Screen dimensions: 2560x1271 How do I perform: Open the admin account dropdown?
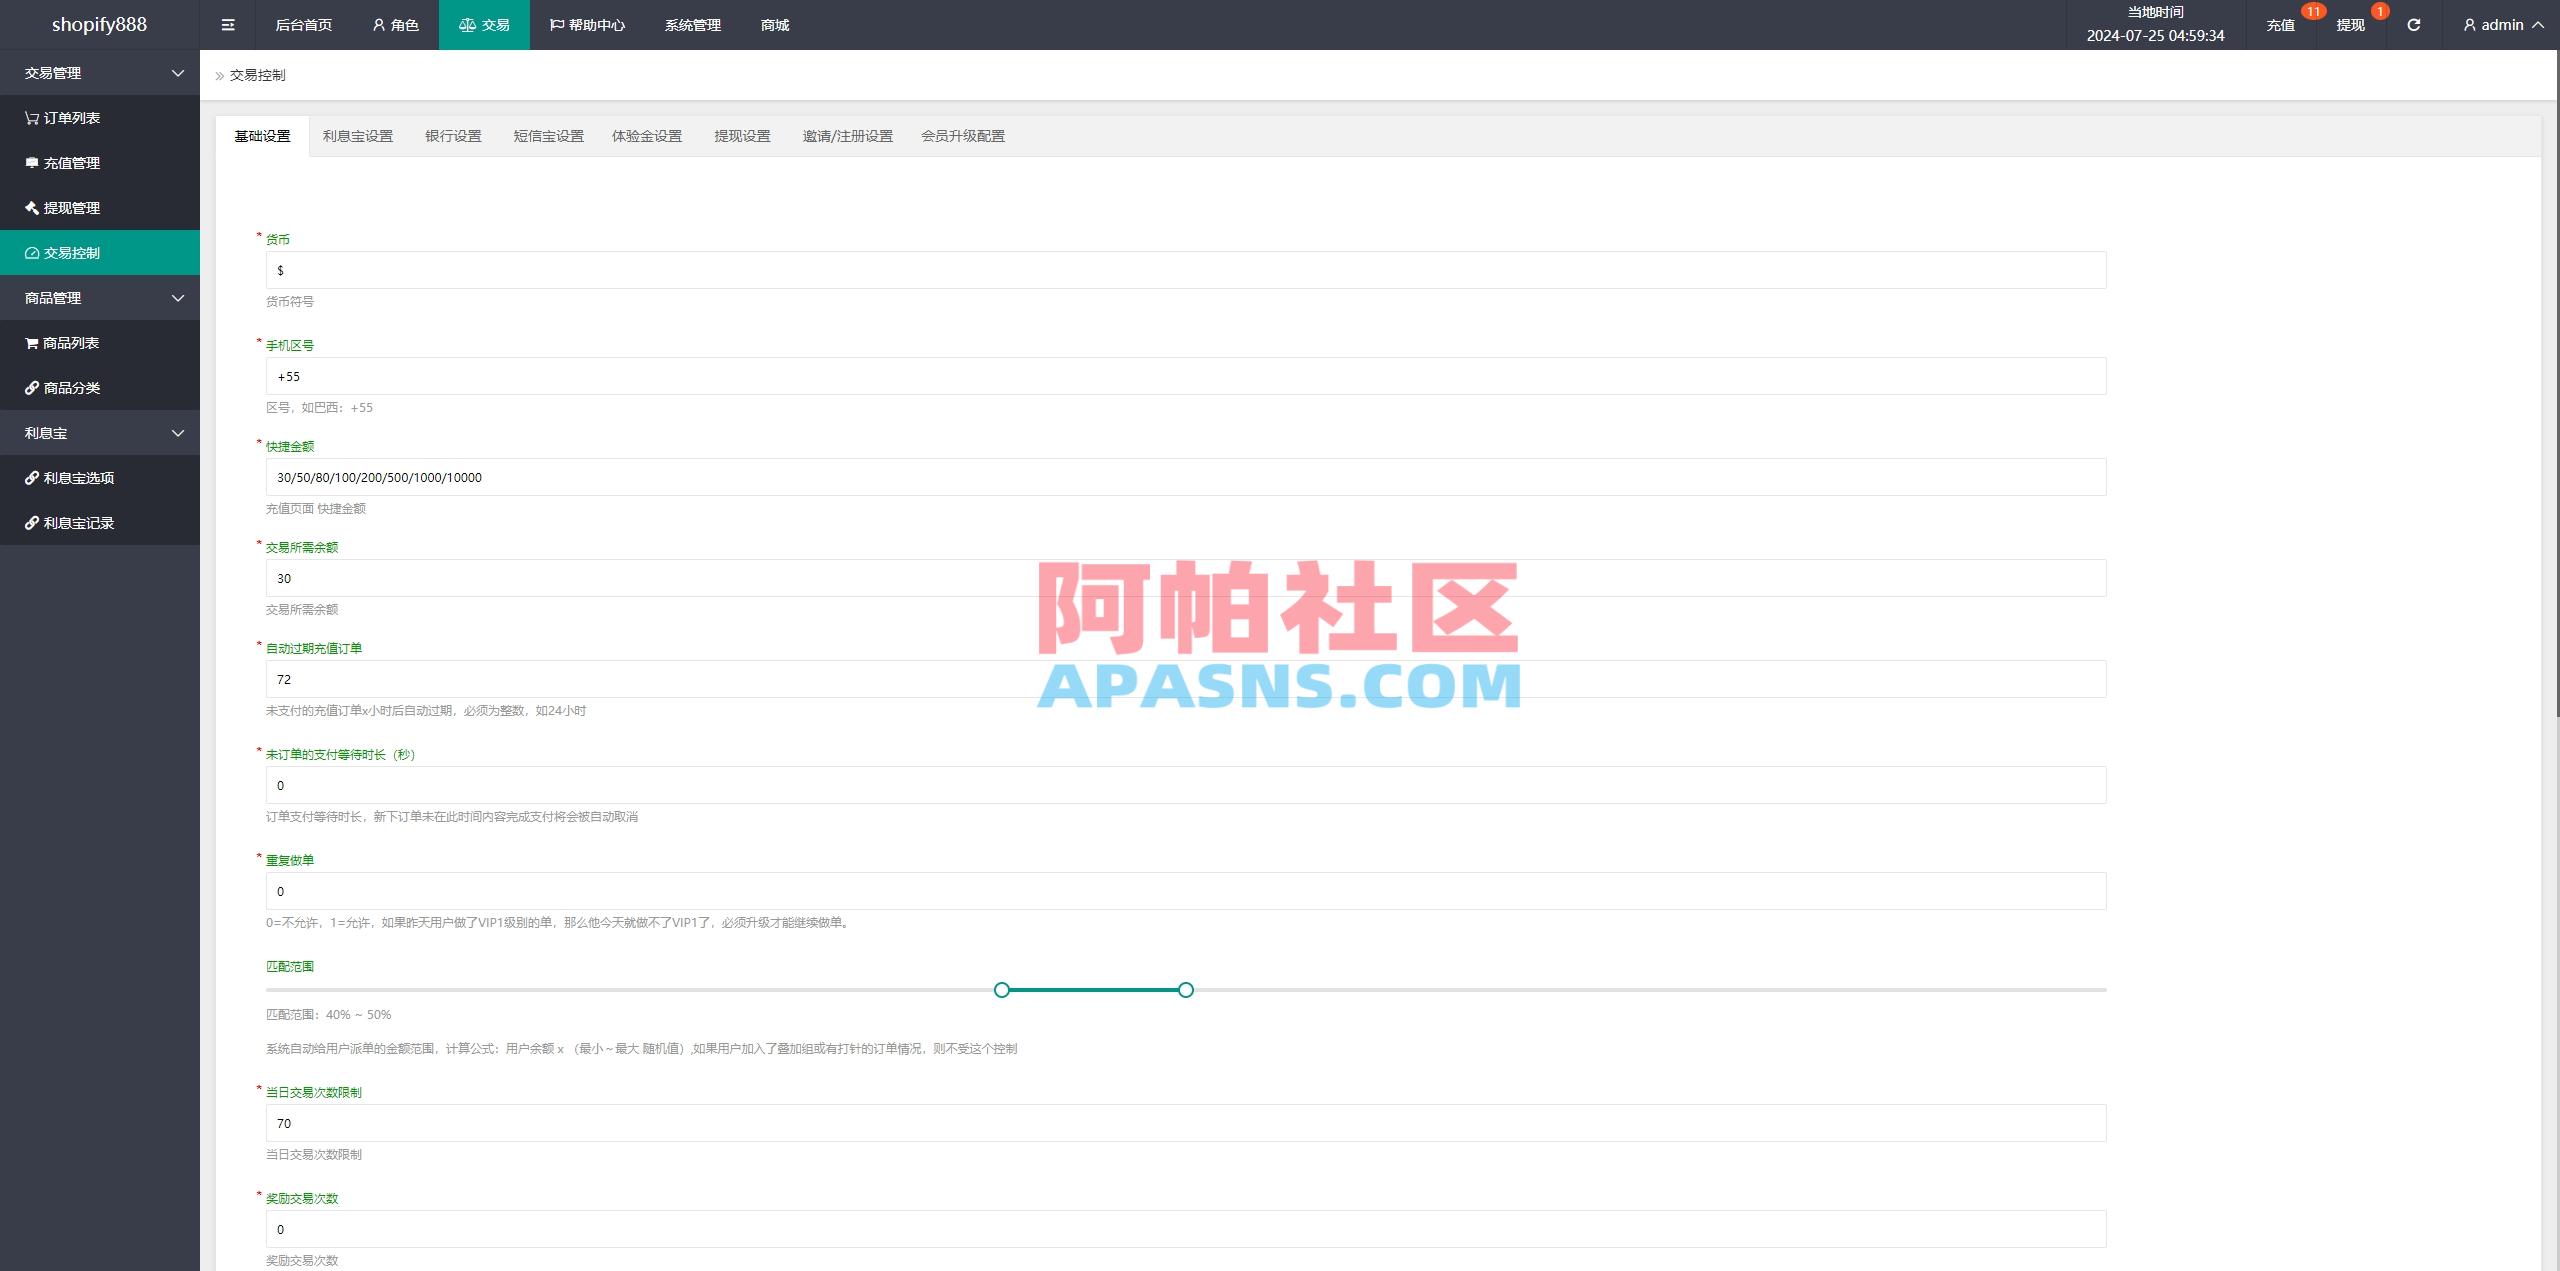(x=2502, y=24)
